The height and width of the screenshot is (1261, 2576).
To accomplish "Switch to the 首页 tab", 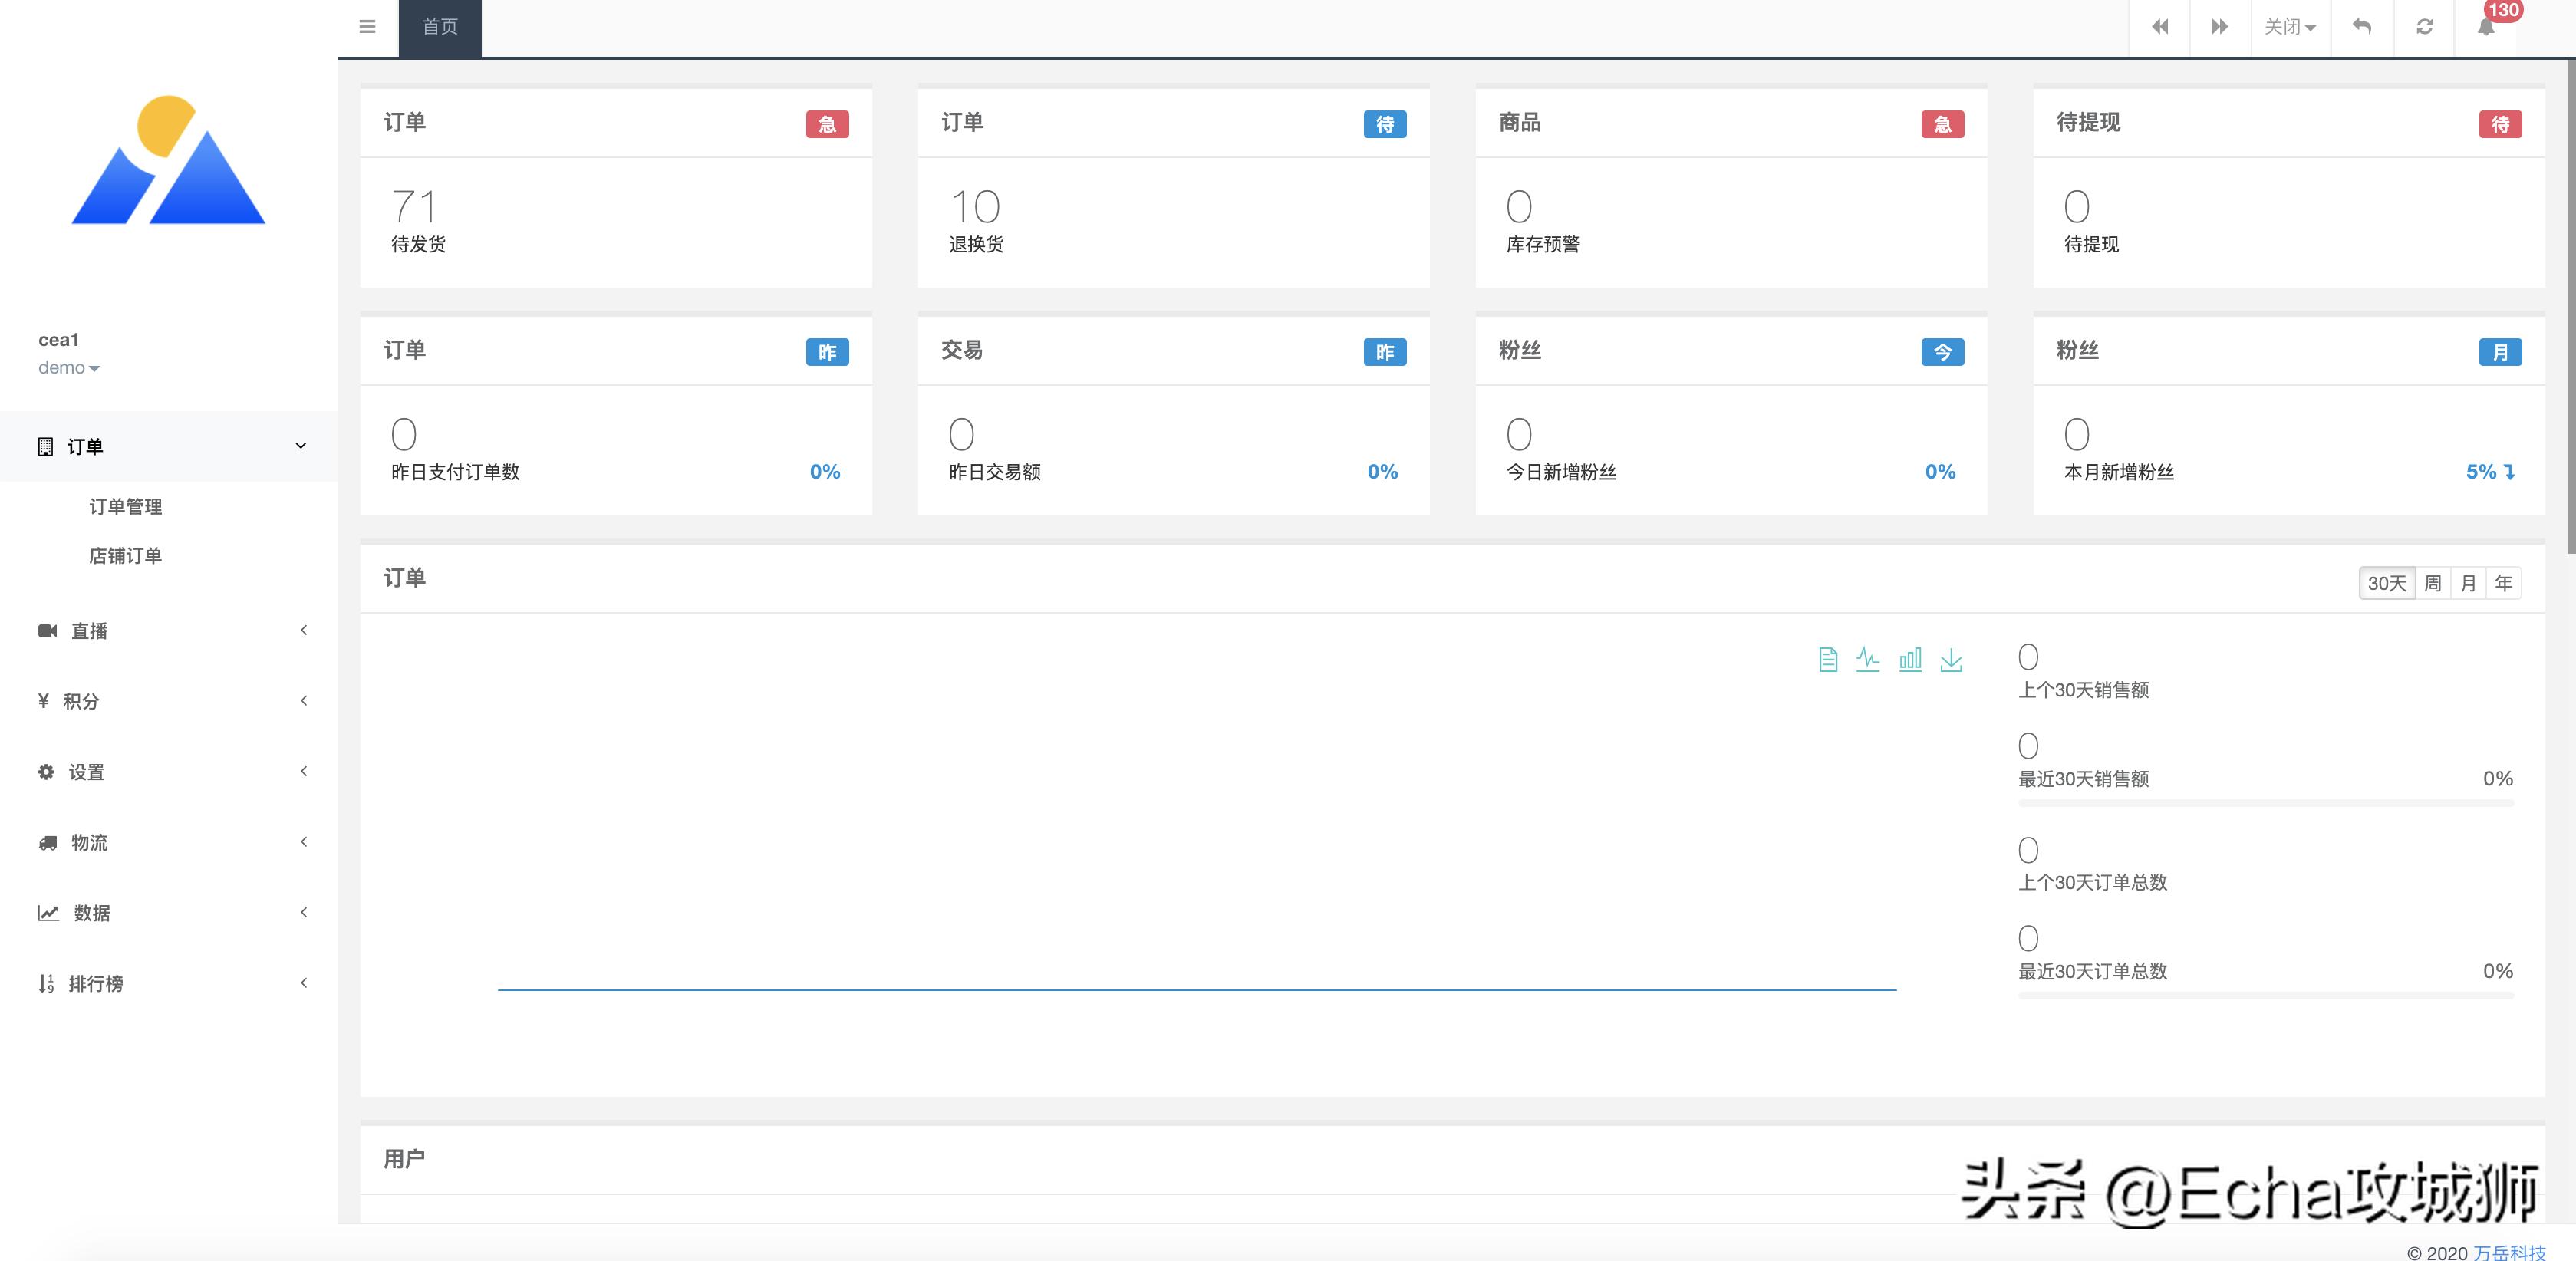I will coord(440,27).
